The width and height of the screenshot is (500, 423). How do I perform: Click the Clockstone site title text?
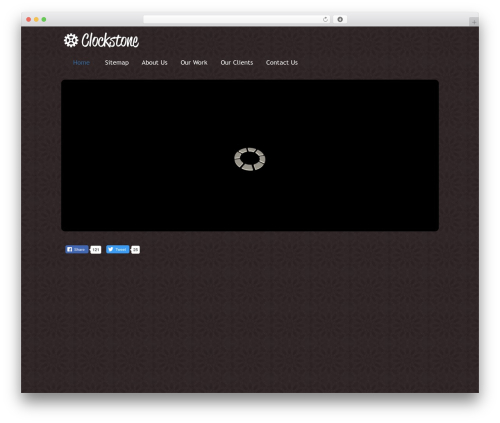click(x=110, y=40)
